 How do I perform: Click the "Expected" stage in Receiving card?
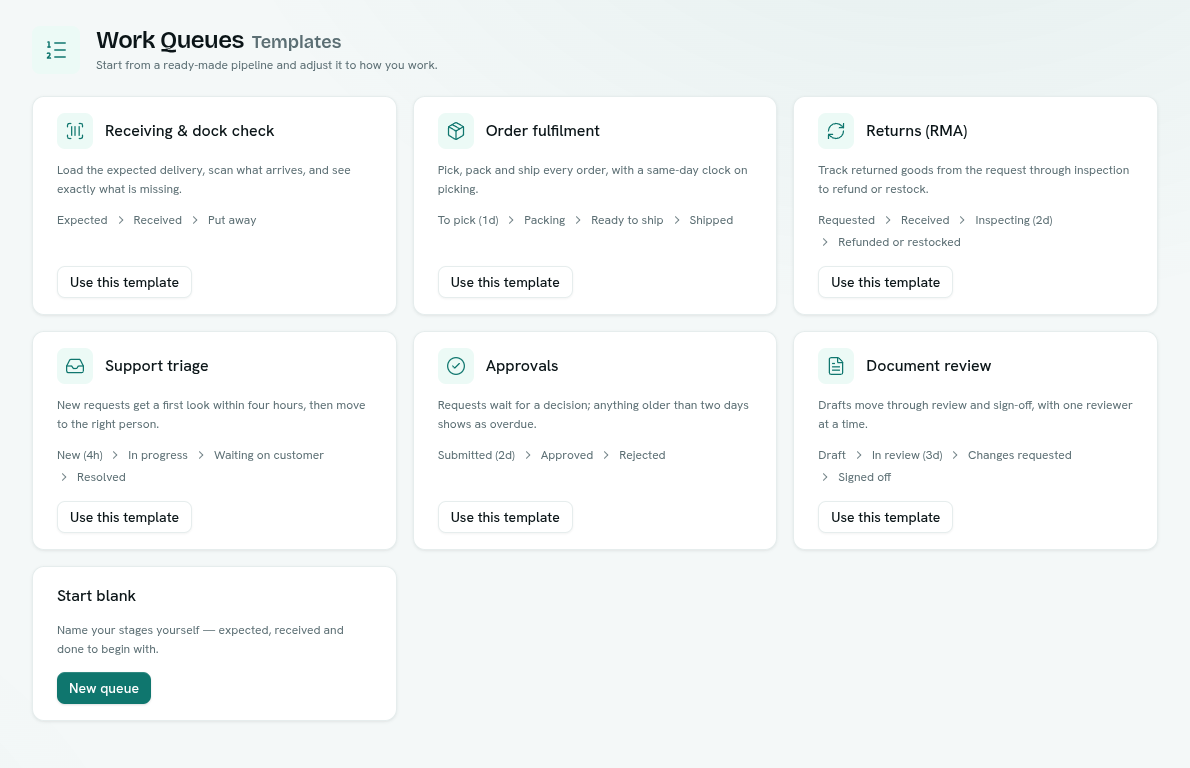click(x=82, y=220)
